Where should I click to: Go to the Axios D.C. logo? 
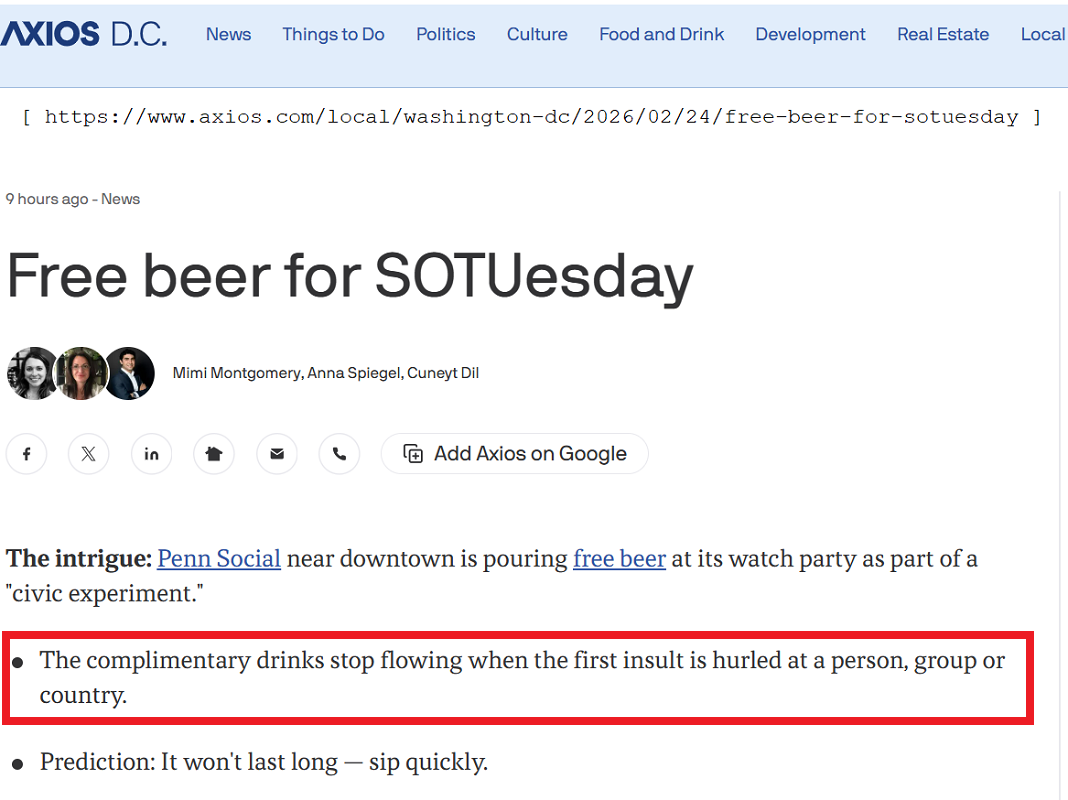83,34
